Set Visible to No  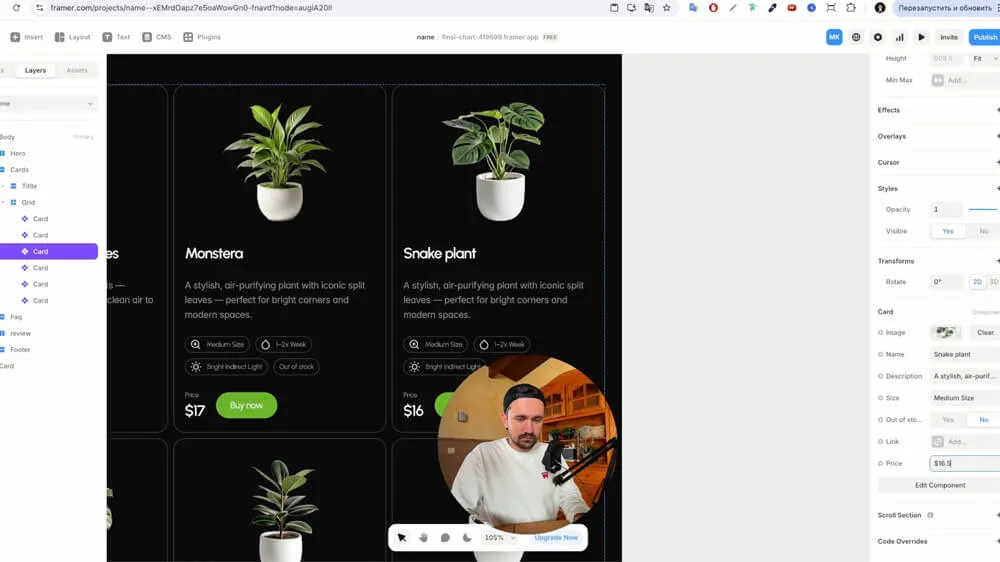[x=983, y=231]
